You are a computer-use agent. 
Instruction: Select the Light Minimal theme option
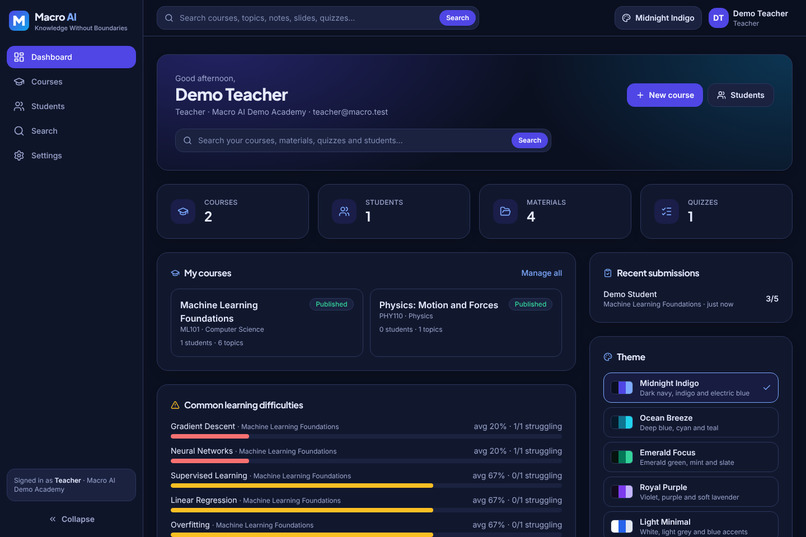tap(690, 524)
